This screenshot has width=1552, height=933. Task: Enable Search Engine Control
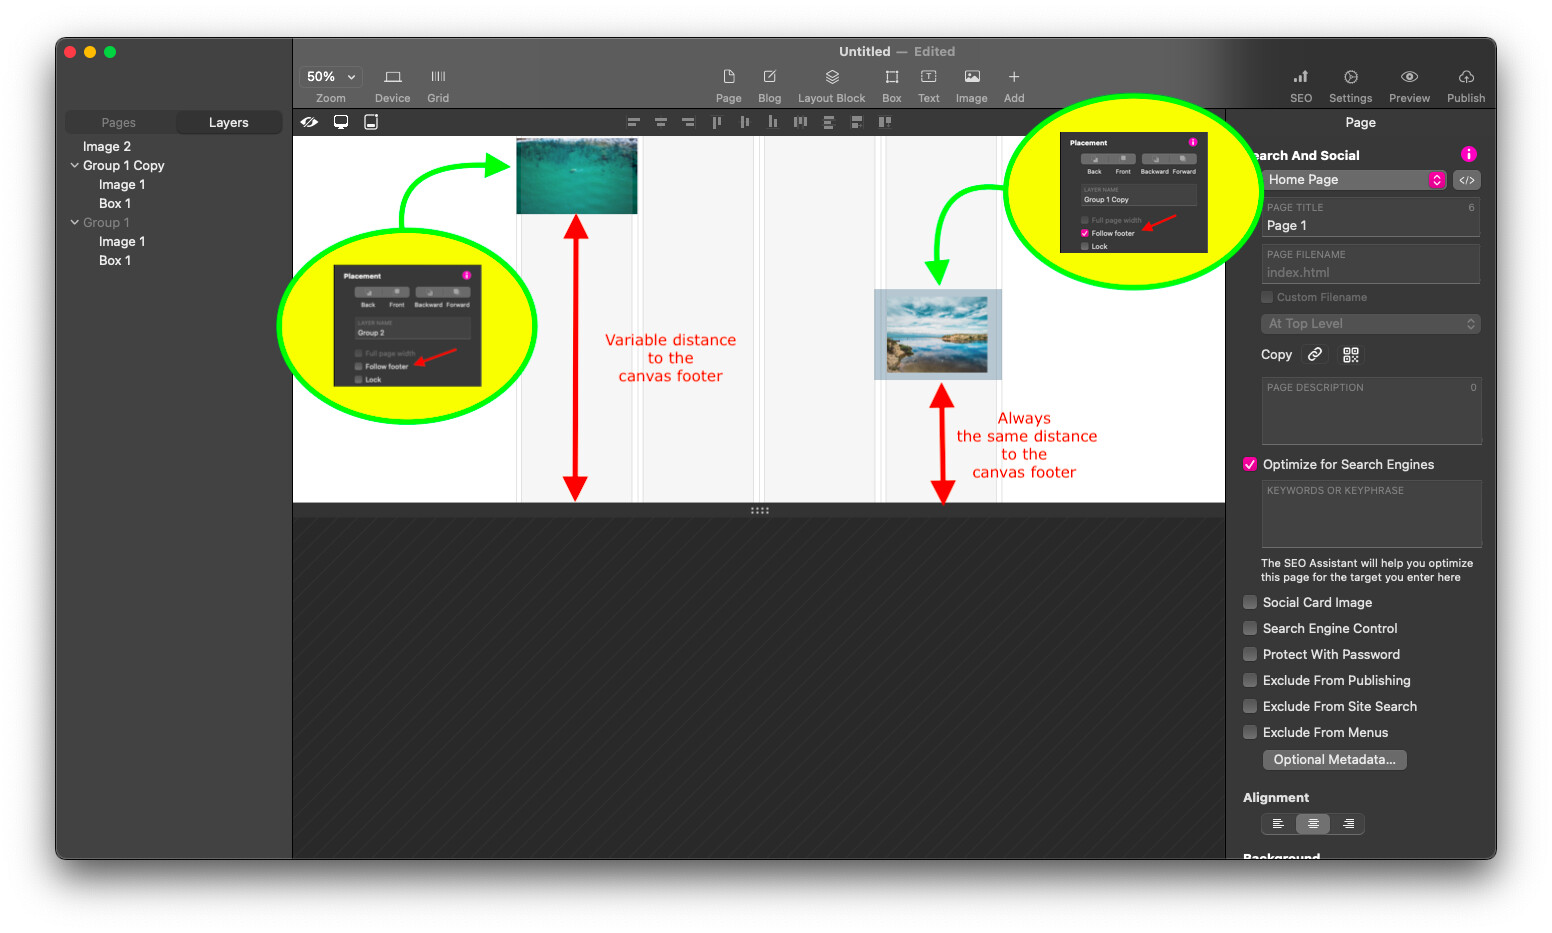(1250, 628)
